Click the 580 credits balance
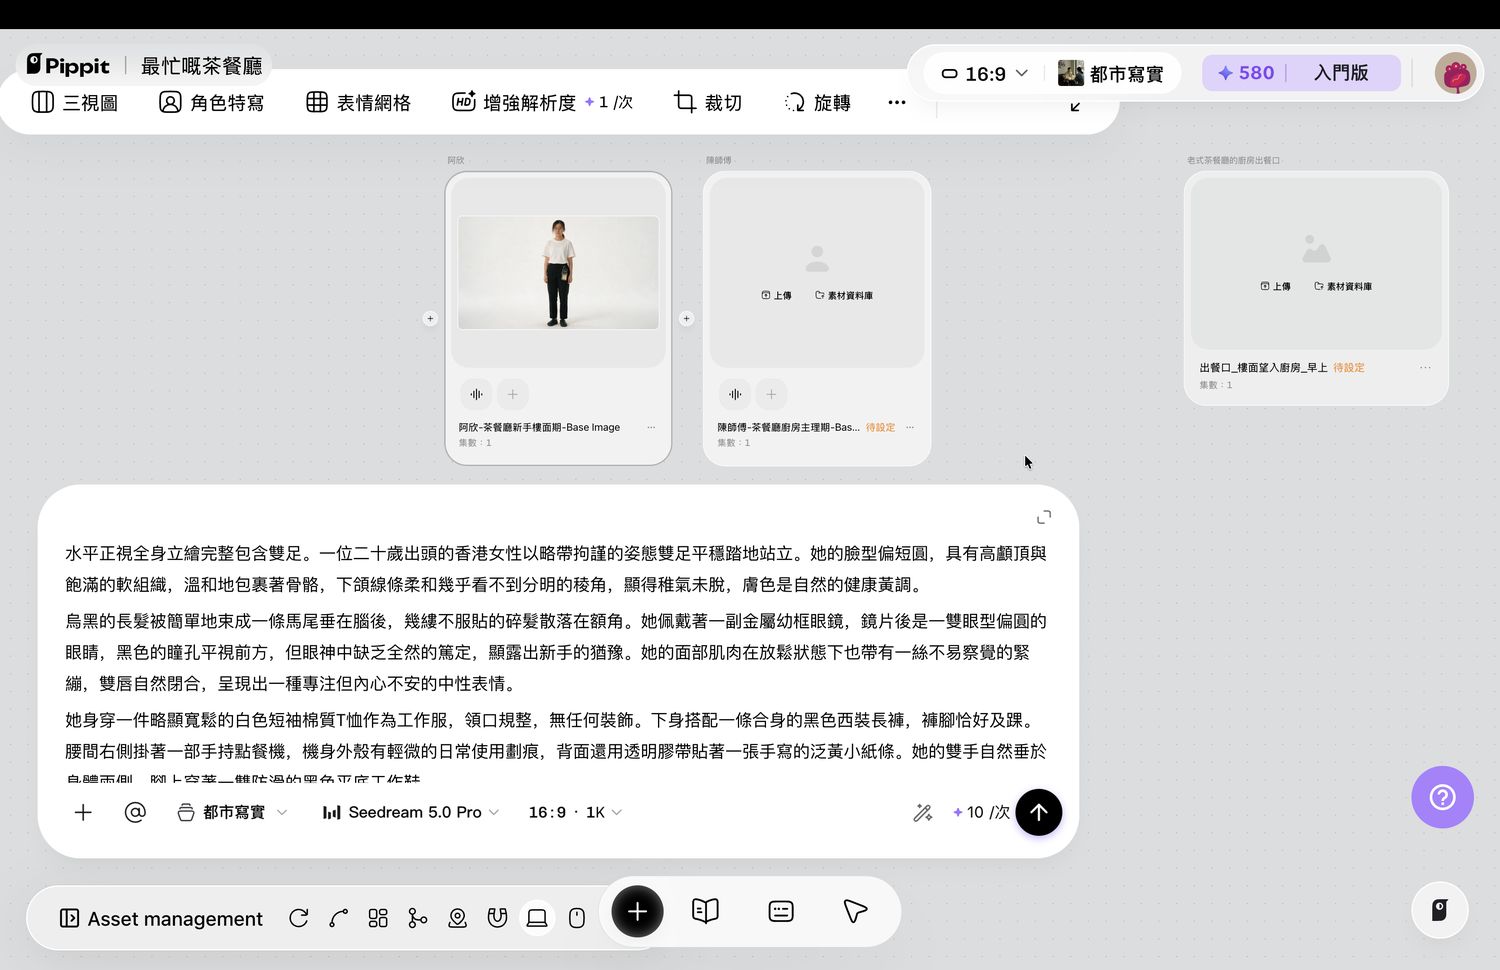This screenshot has width=1500, height=970. 1245,73
